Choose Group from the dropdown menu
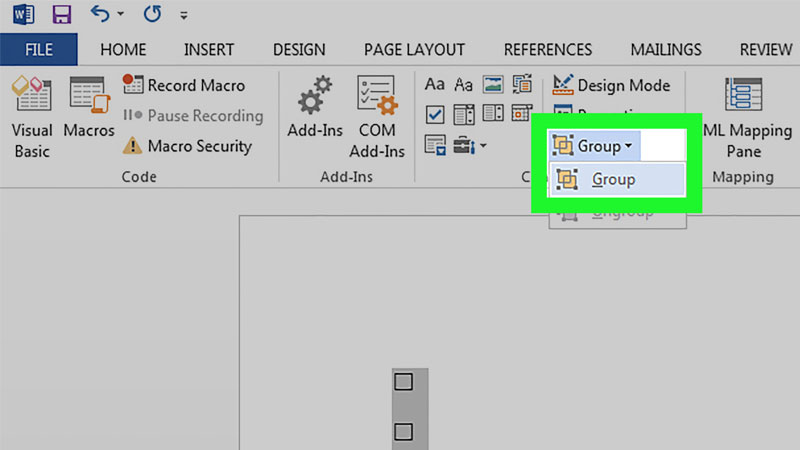 [617, 179]
